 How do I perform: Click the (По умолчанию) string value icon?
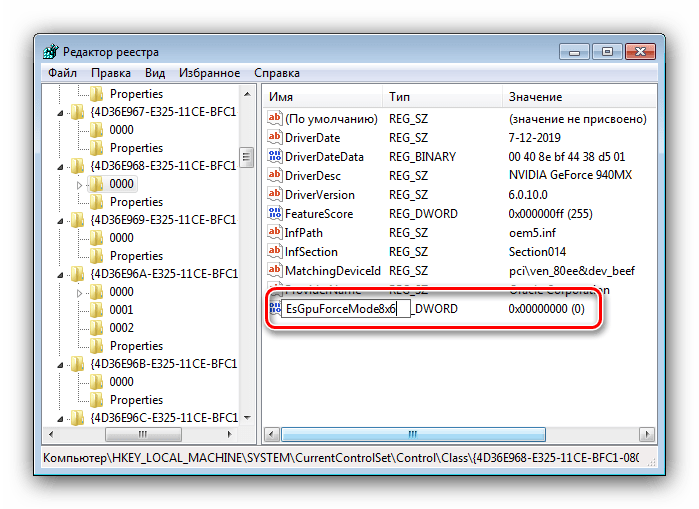coord(275,118)
